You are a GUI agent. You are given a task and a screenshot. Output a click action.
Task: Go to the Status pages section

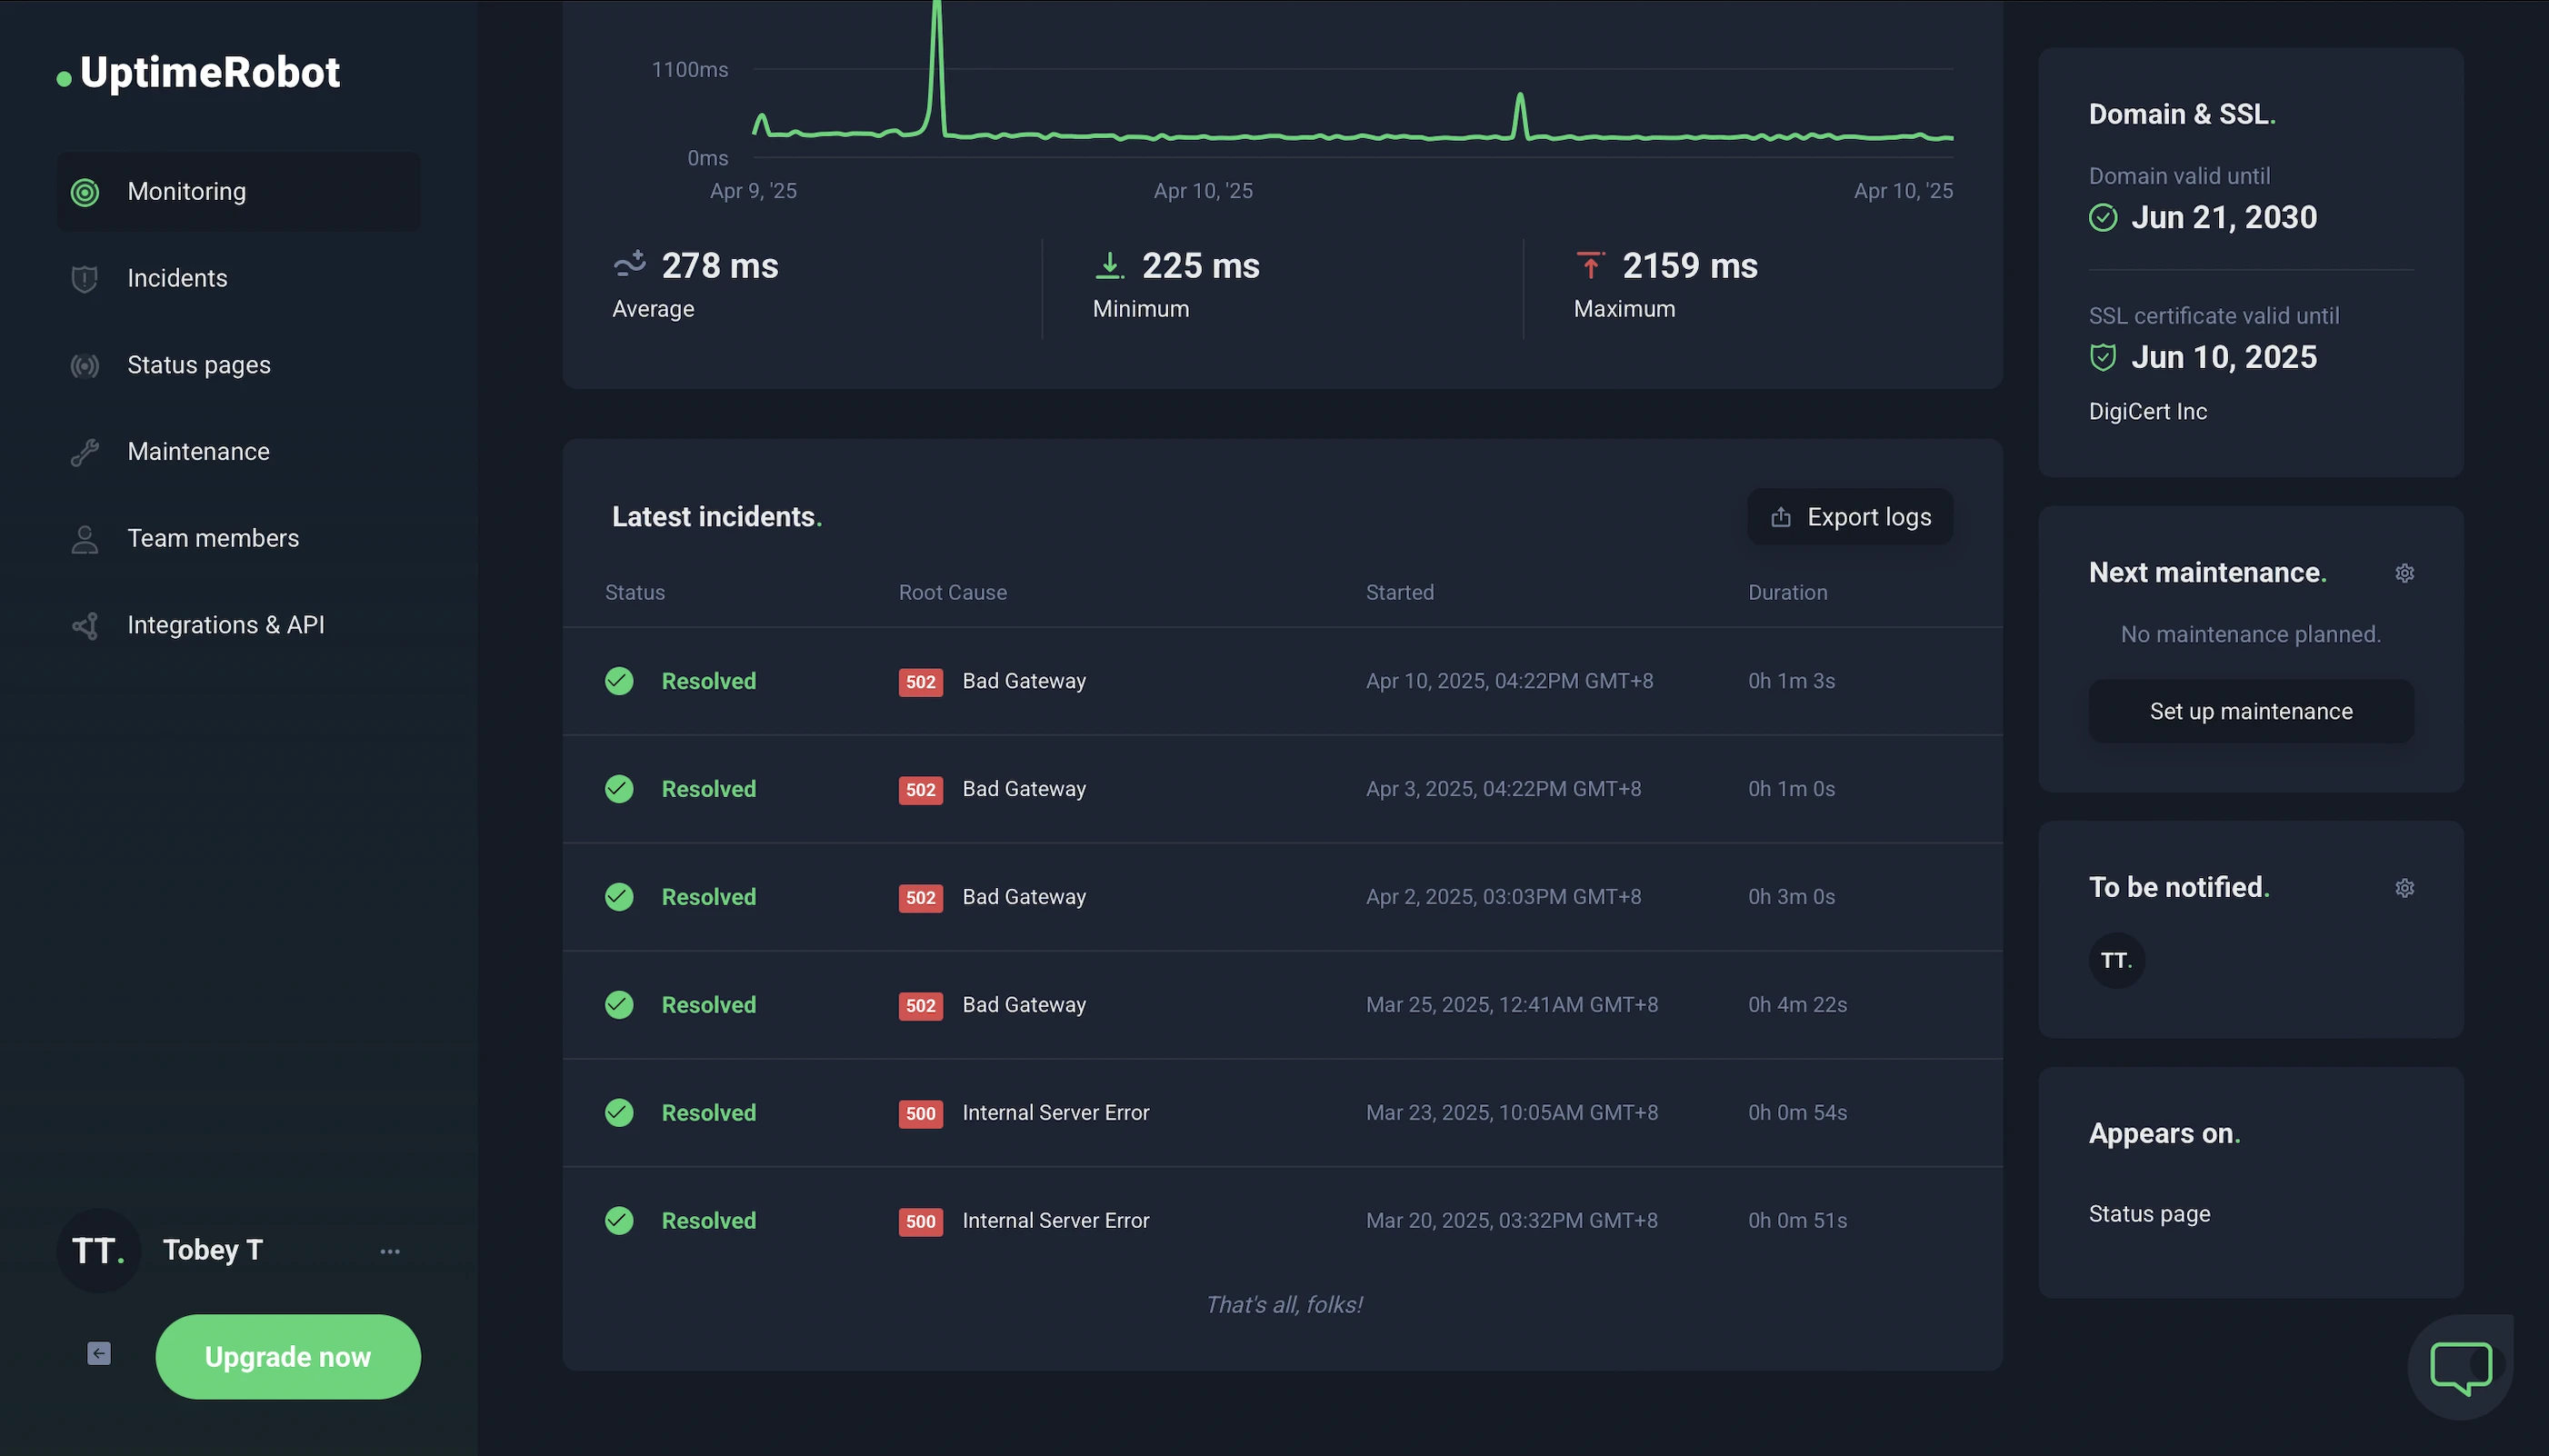[199, 366]
